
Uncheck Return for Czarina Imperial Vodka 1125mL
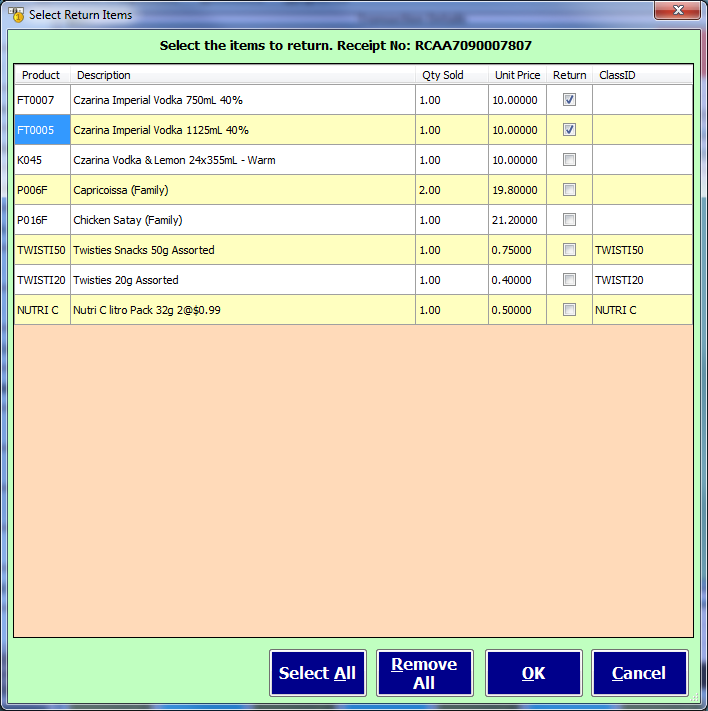569,130
